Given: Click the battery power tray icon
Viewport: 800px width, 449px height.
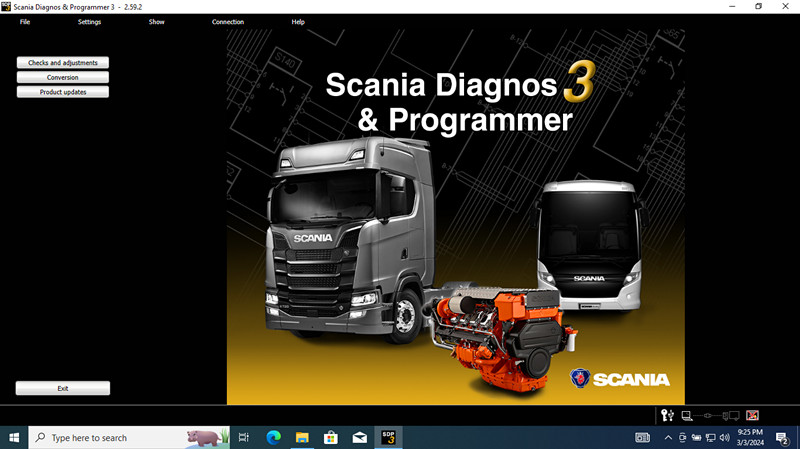Looking at the screenshot, I should click(696, 437).
